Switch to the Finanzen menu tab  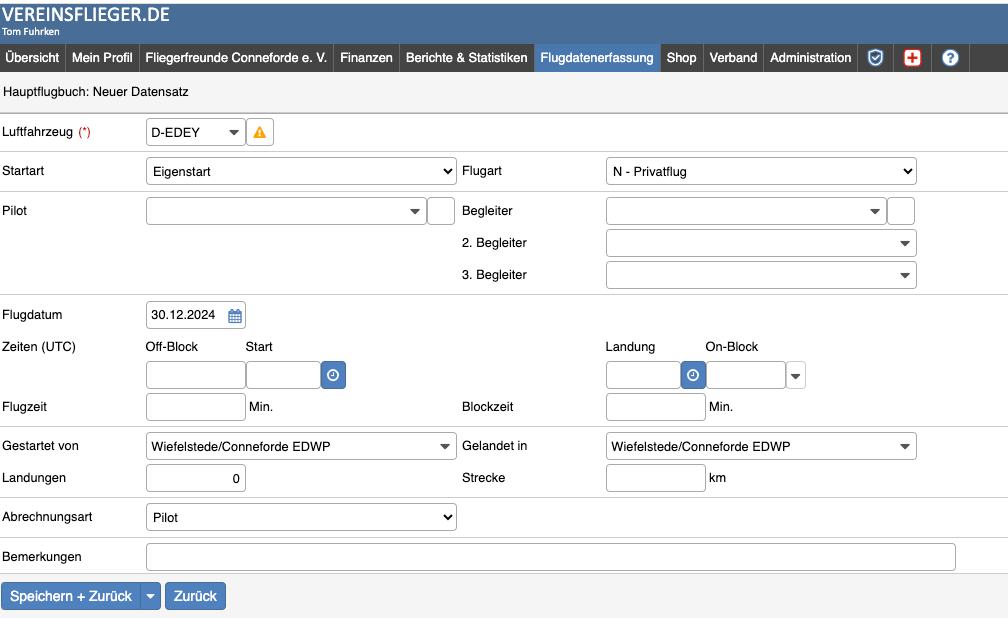click(x=366, y=58)
